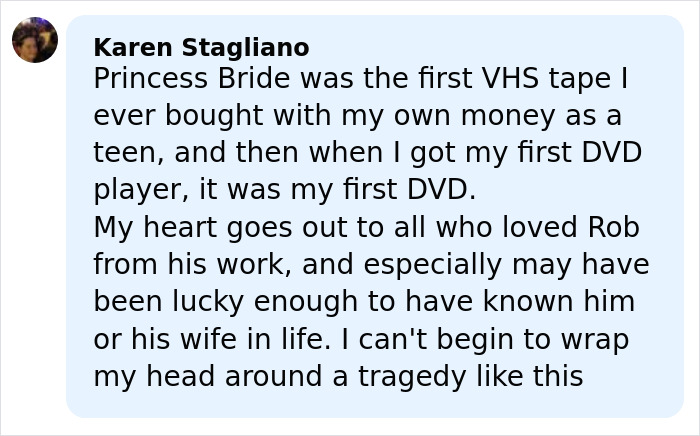Open Karen Stagliano's profile name link
Image resolution: width=700 pixels, height=436 pixels.
point(201,47)
